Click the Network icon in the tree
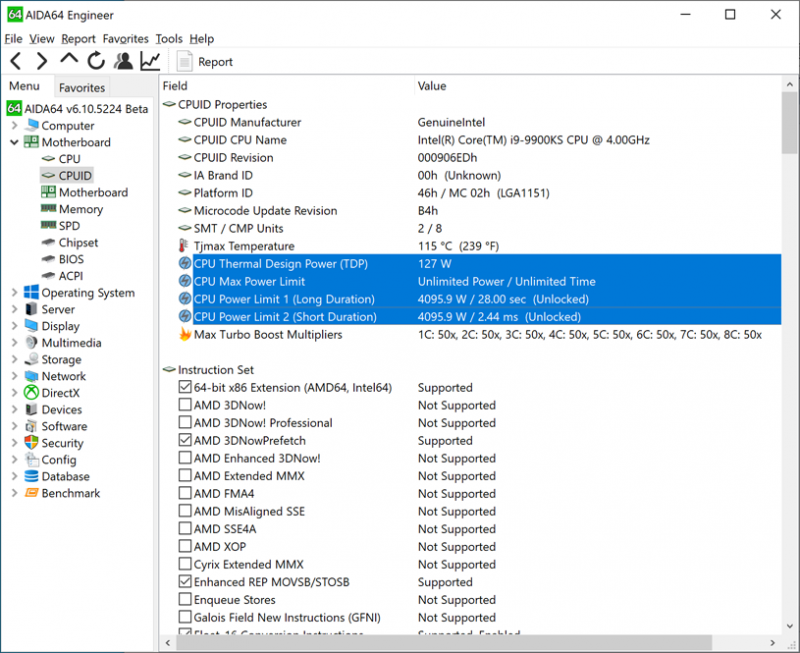Screen dimensions: 800x653 pos(32,376)
